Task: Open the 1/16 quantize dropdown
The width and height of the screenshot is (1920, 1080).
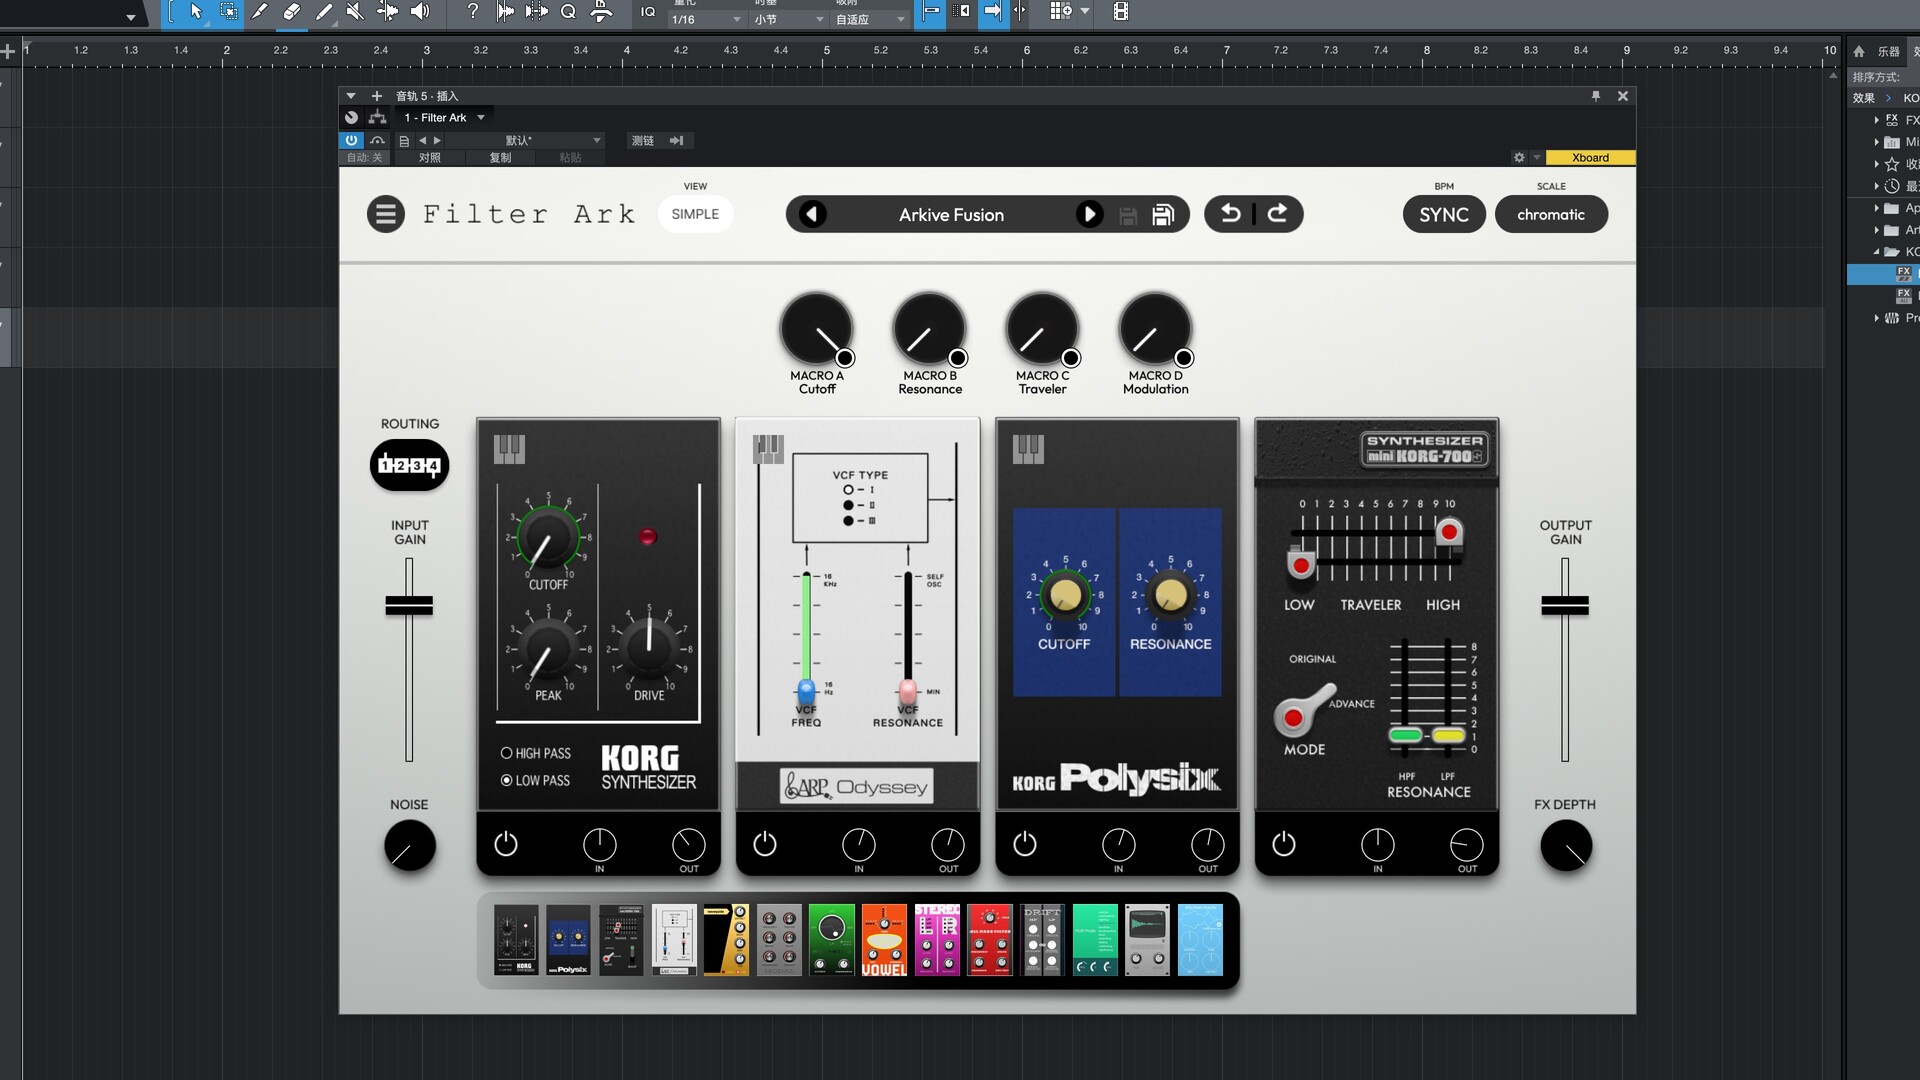Action: click(x=706, y=19)
